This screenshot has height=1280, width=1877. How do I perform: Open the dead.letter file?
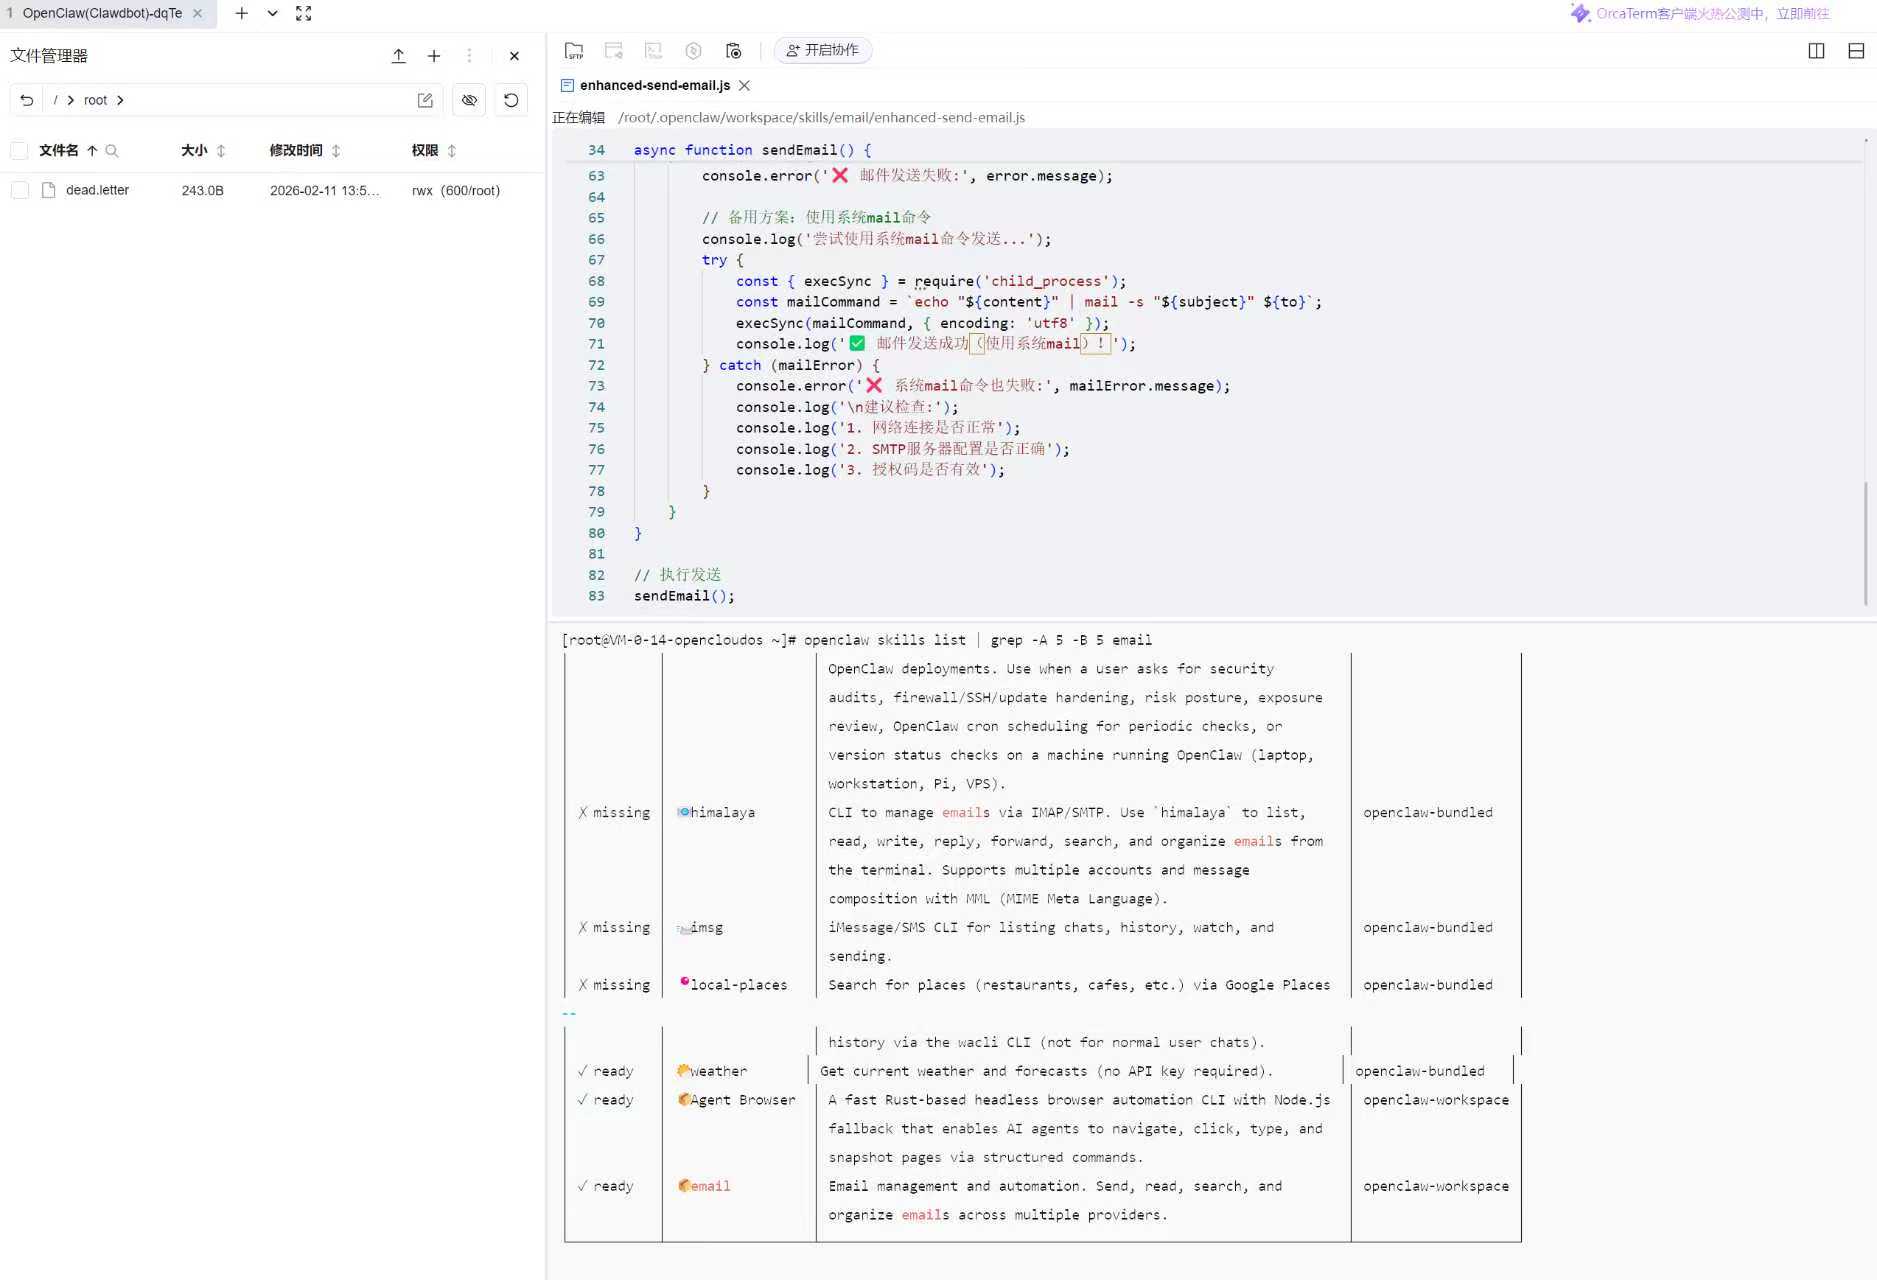coord(97,190)
